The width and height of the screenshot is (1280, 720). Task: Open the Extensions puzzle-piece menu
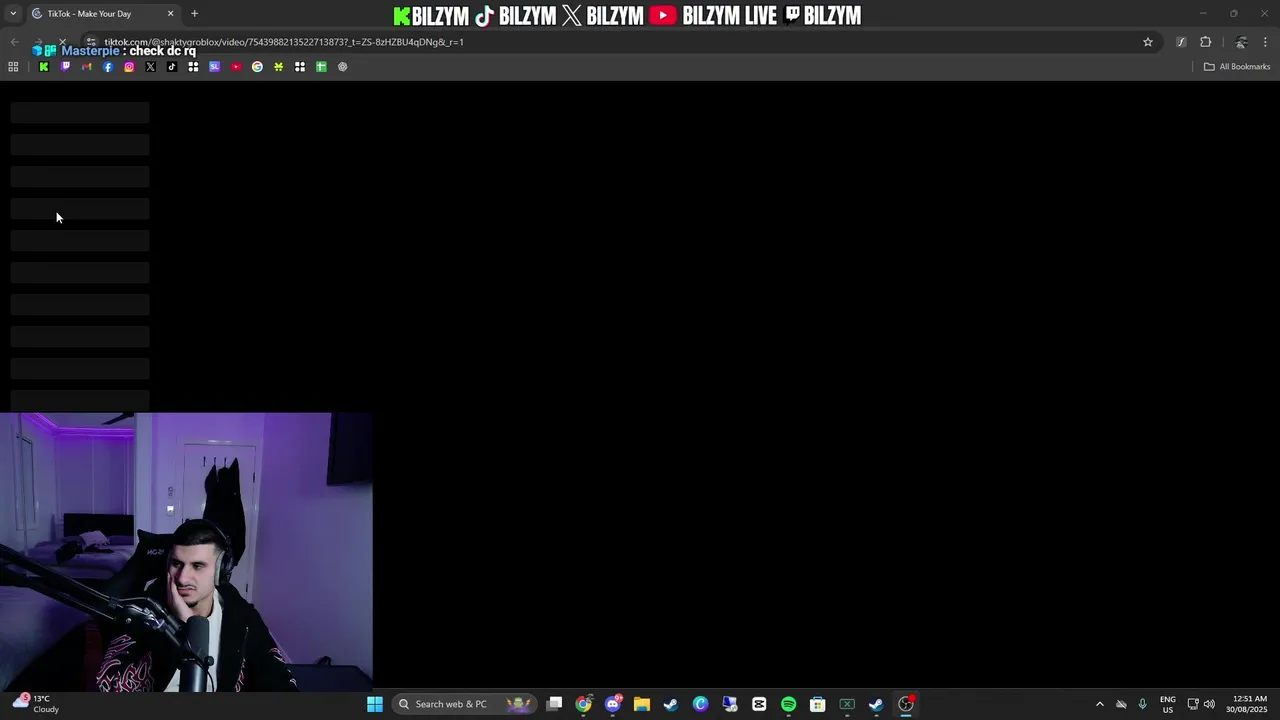(1205, 42)
